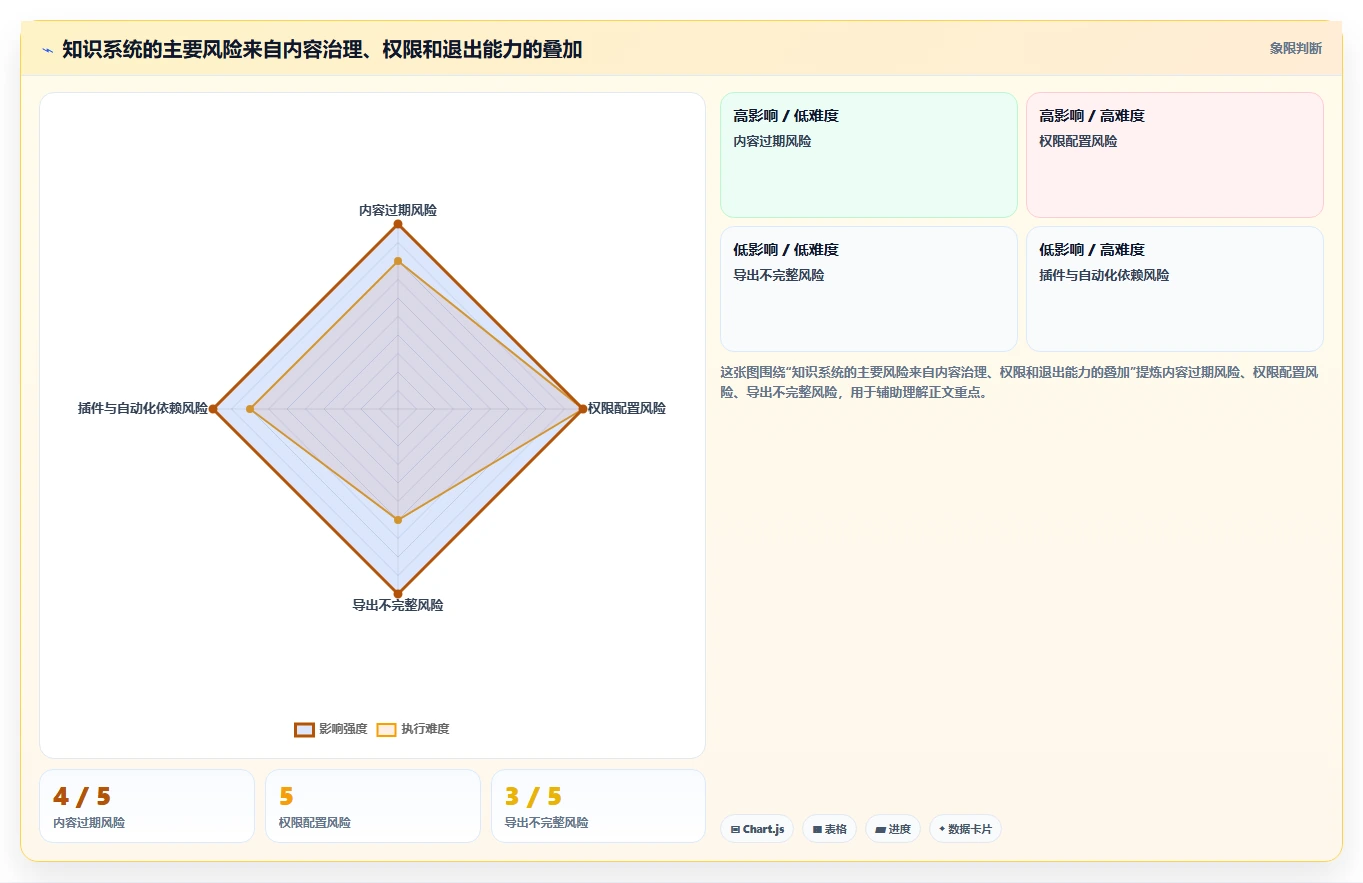Toggle 执行难度 legend series
This screenshot has height=883, width=1363.
tap(413, 729)
